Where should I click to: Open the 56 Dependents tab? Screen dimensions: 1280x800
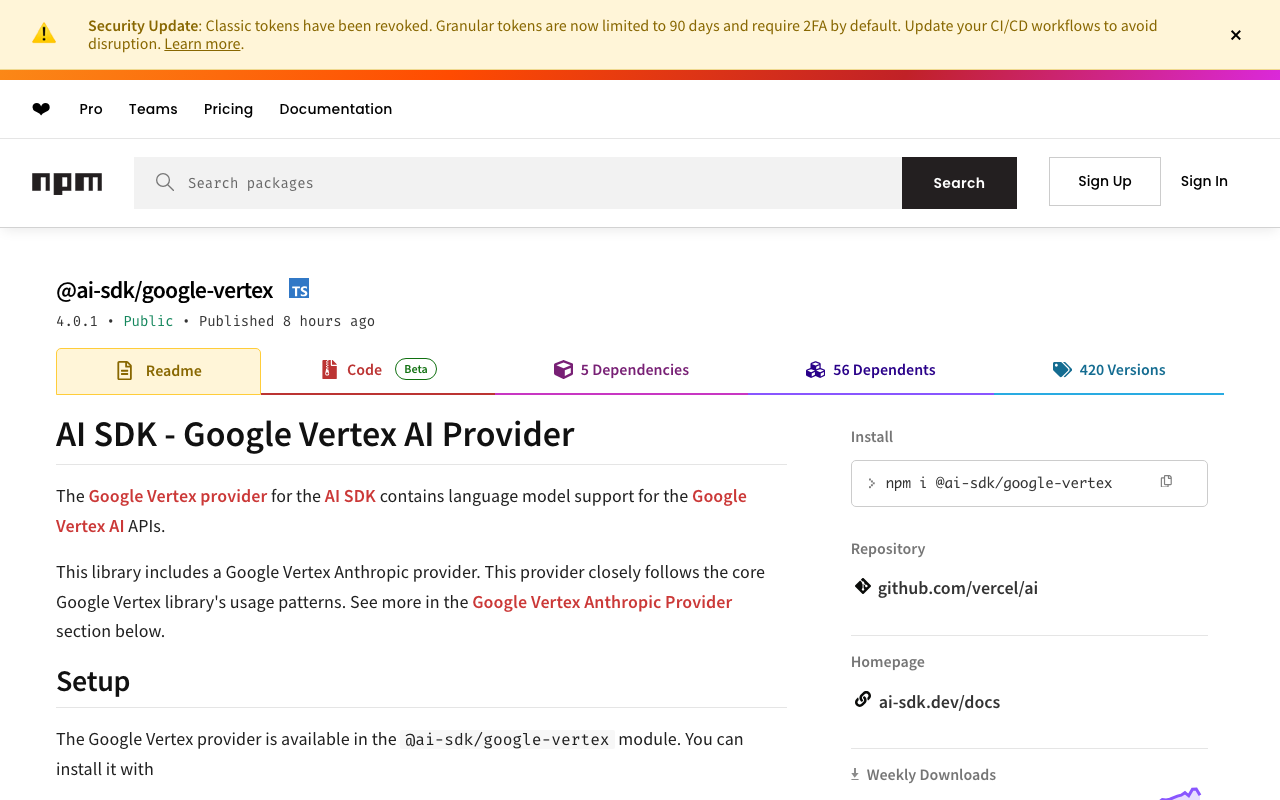(x=871, y=370)
